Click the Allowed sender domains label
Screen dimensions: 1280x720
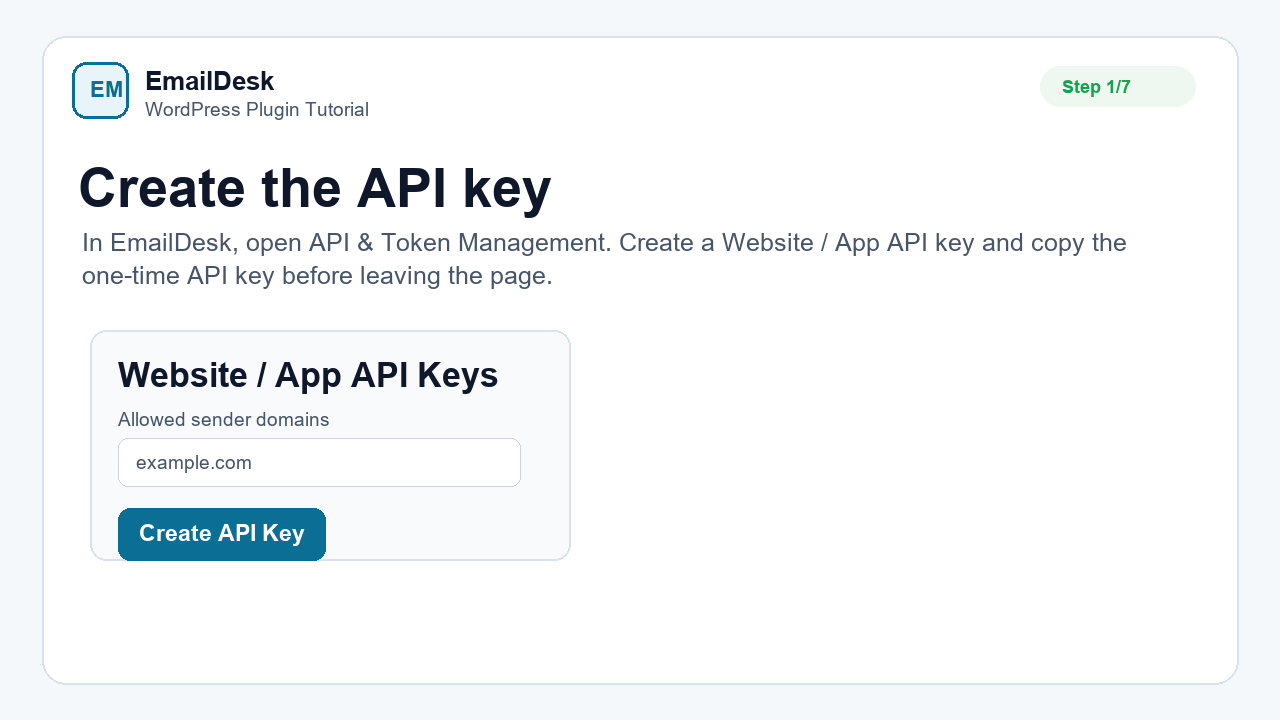coord(224,420)
